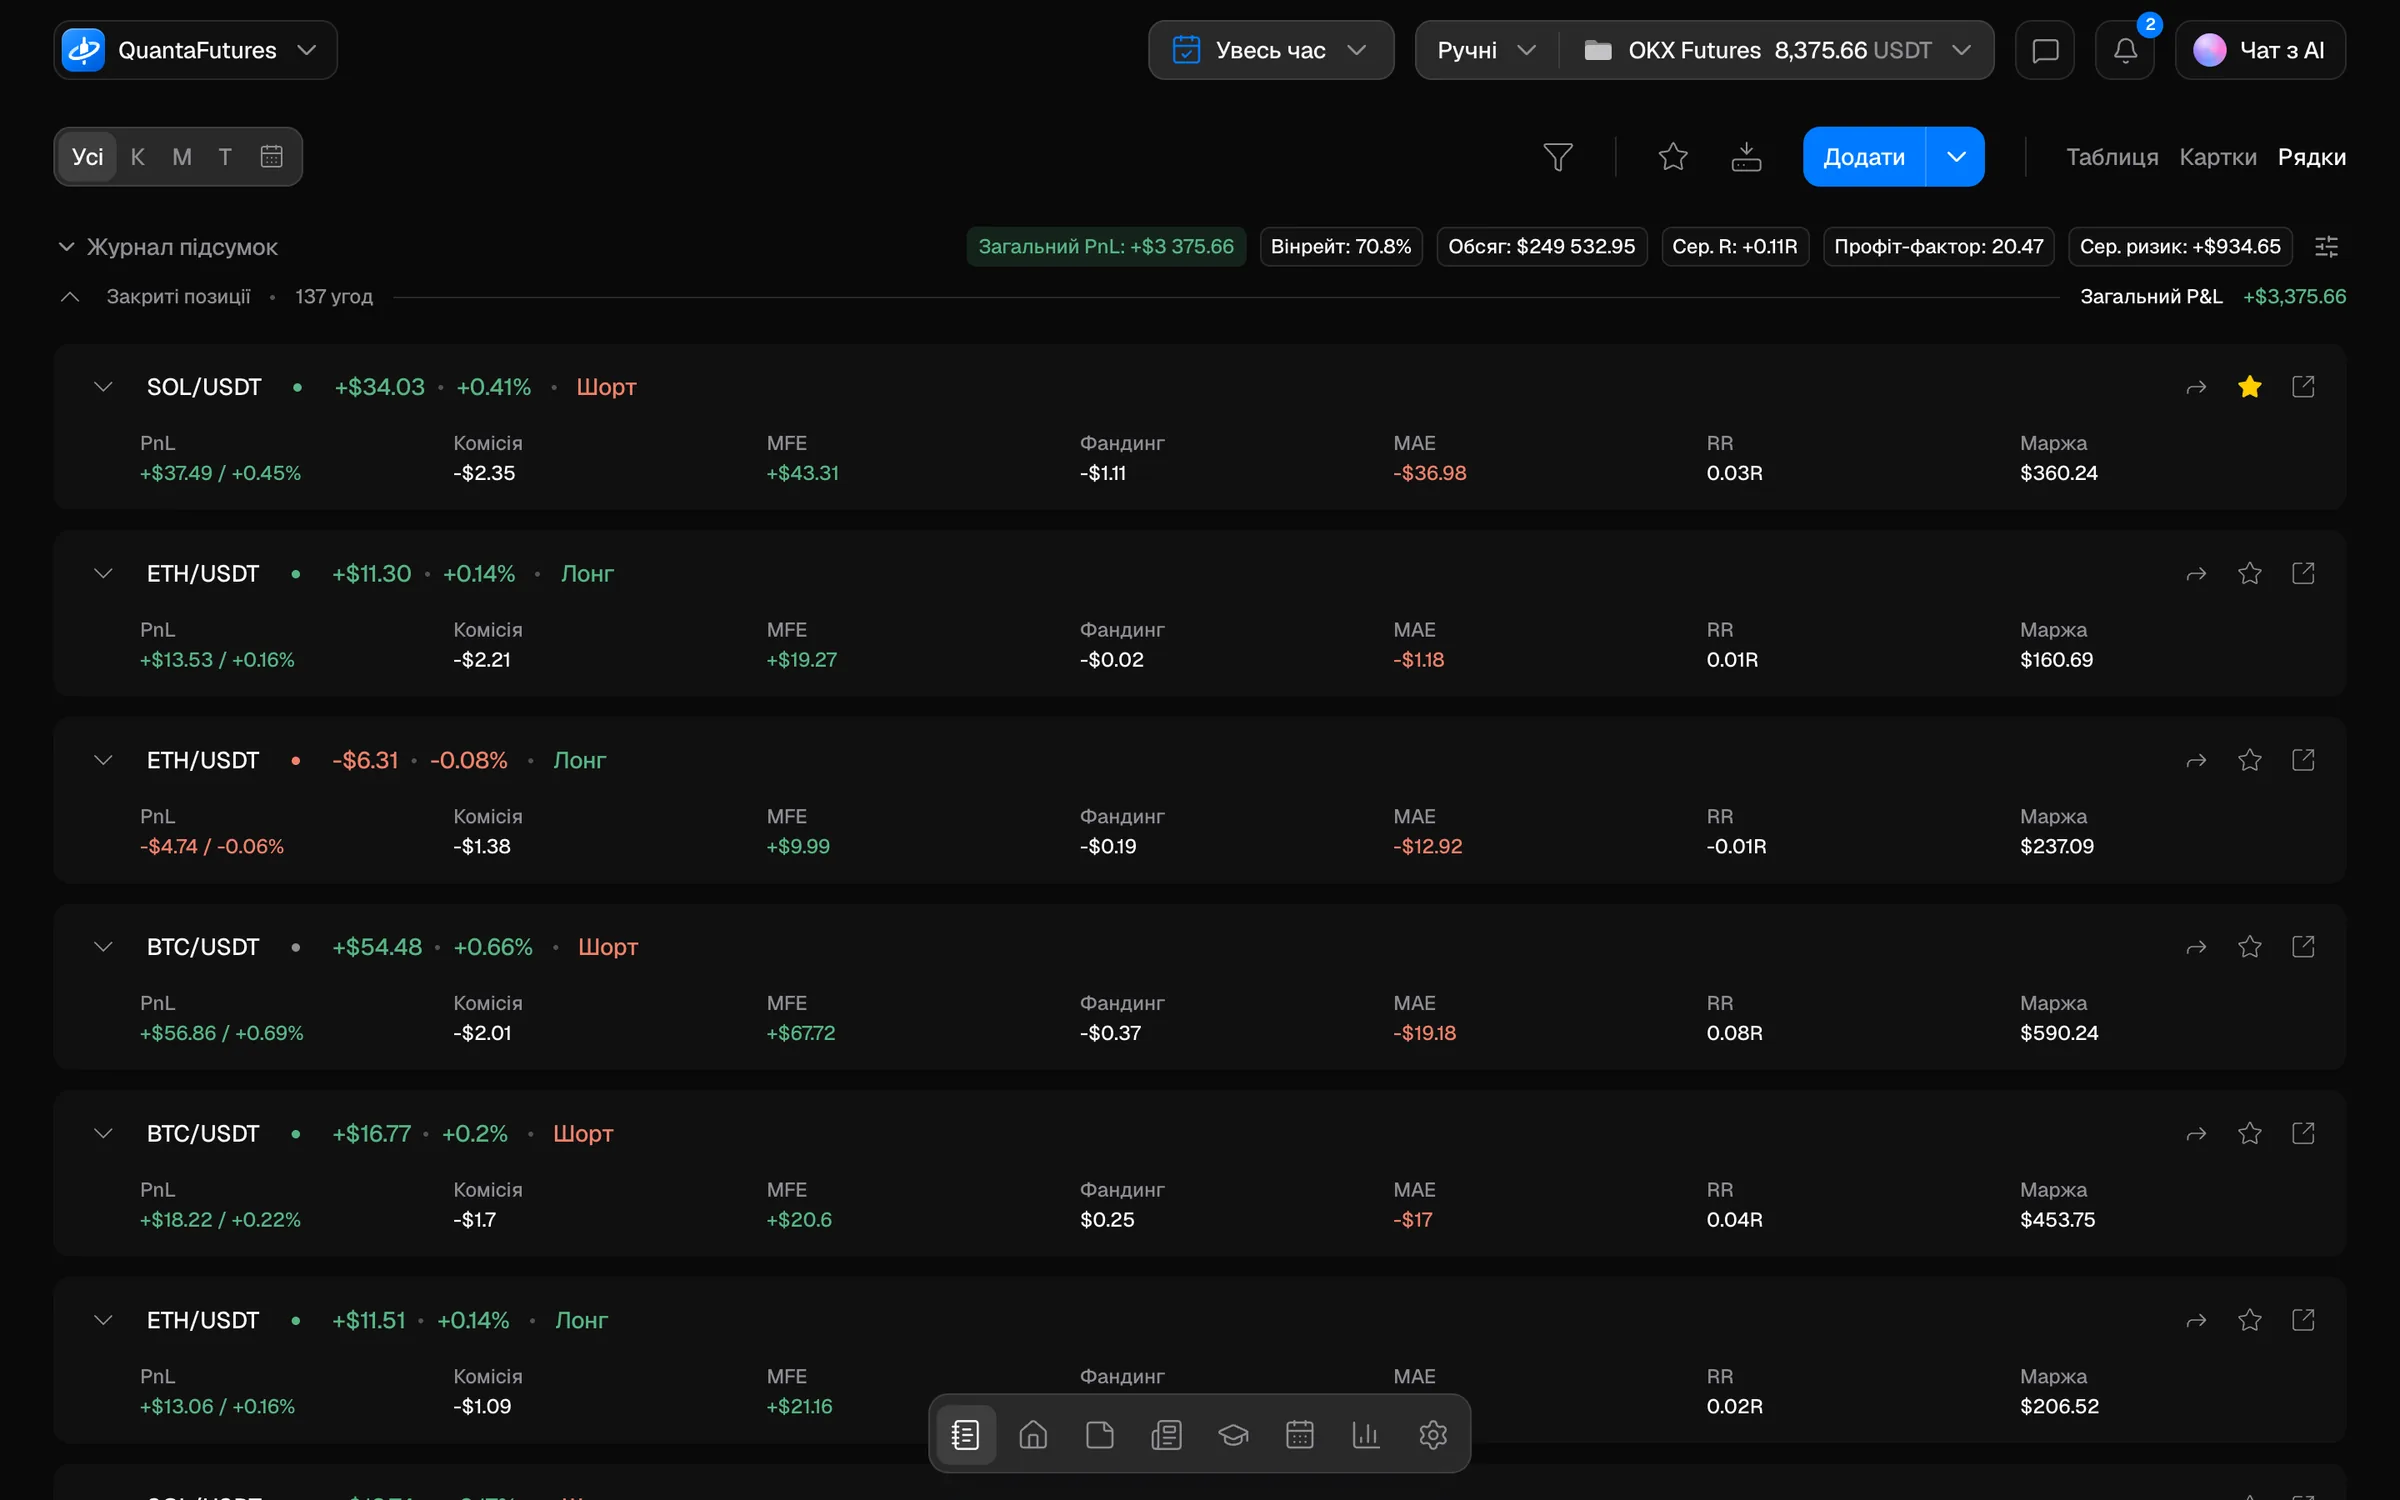Open the custom date calendar filter

[272, 157]
